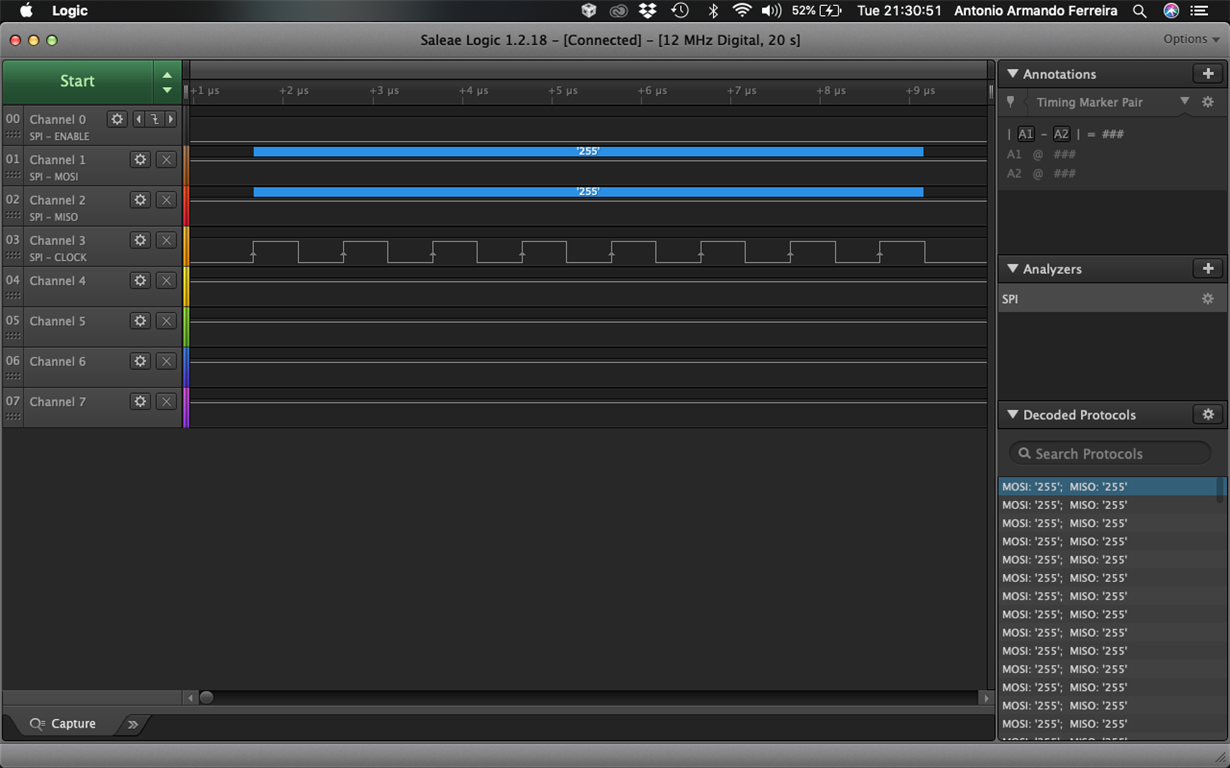Open Channel 0 settings gear

[117, 119]
